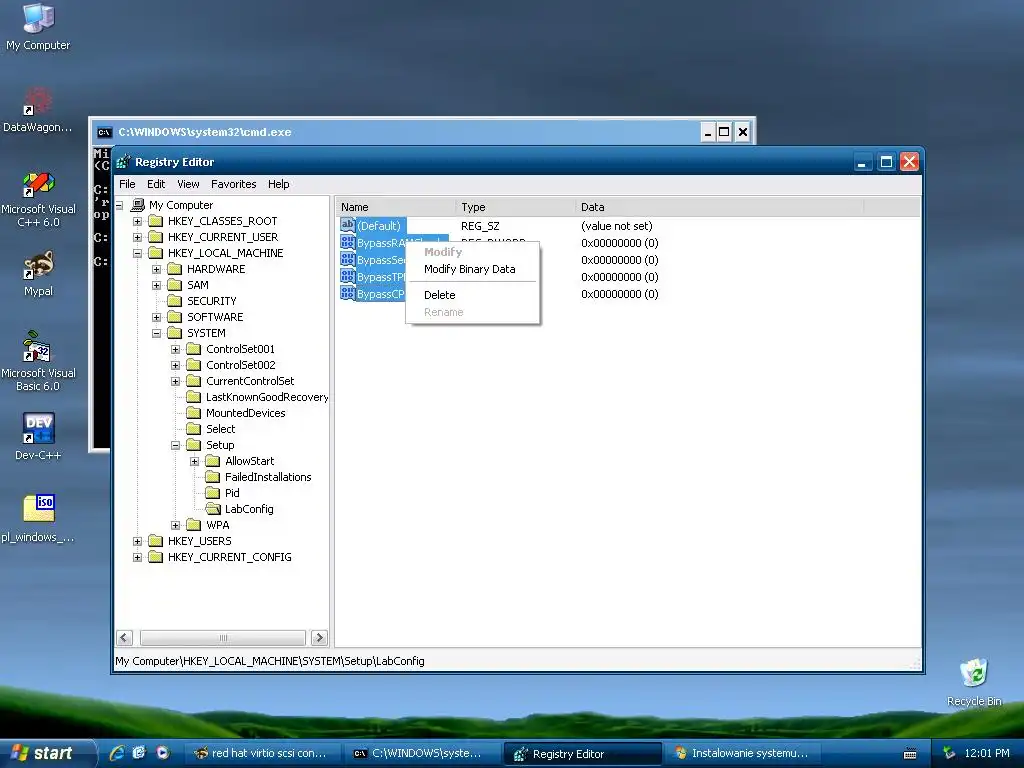
Task: Expand HKEY_CURRENT_USER tree node
Action: tap(137, 237)
